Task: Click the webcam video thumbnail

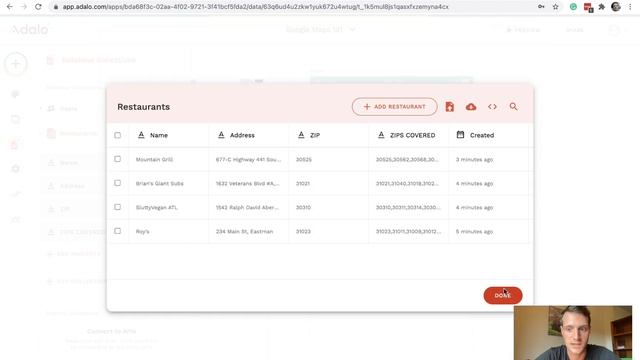Action: click(573, 333)
